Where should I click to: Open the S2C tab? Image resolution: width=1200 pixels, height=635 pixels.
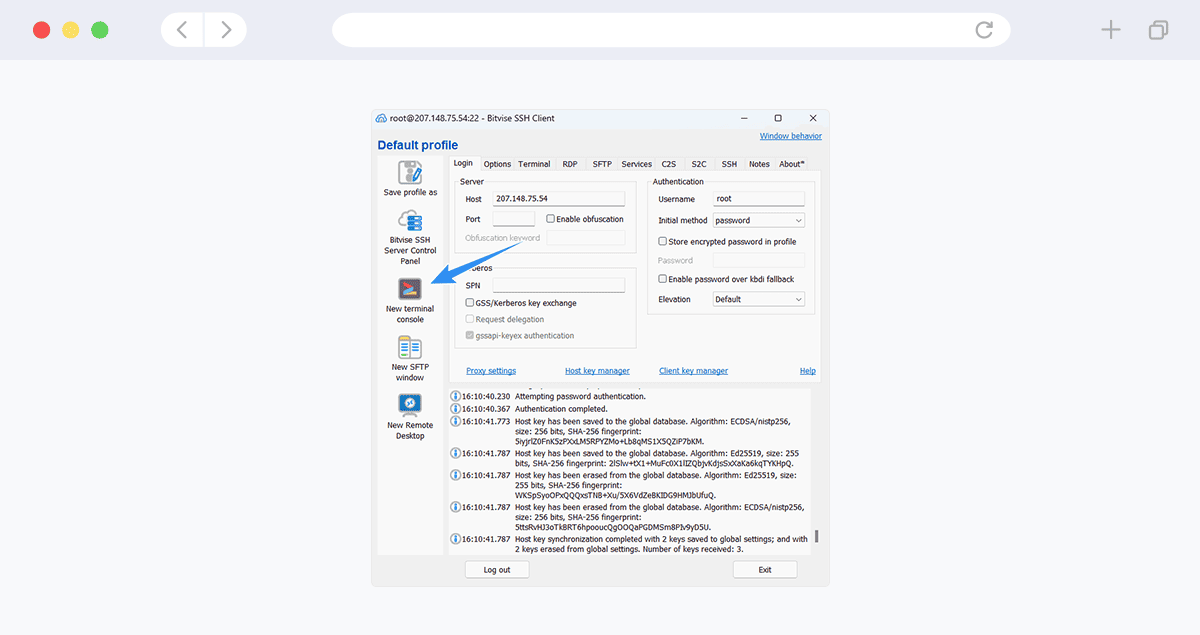click(699, 164)
